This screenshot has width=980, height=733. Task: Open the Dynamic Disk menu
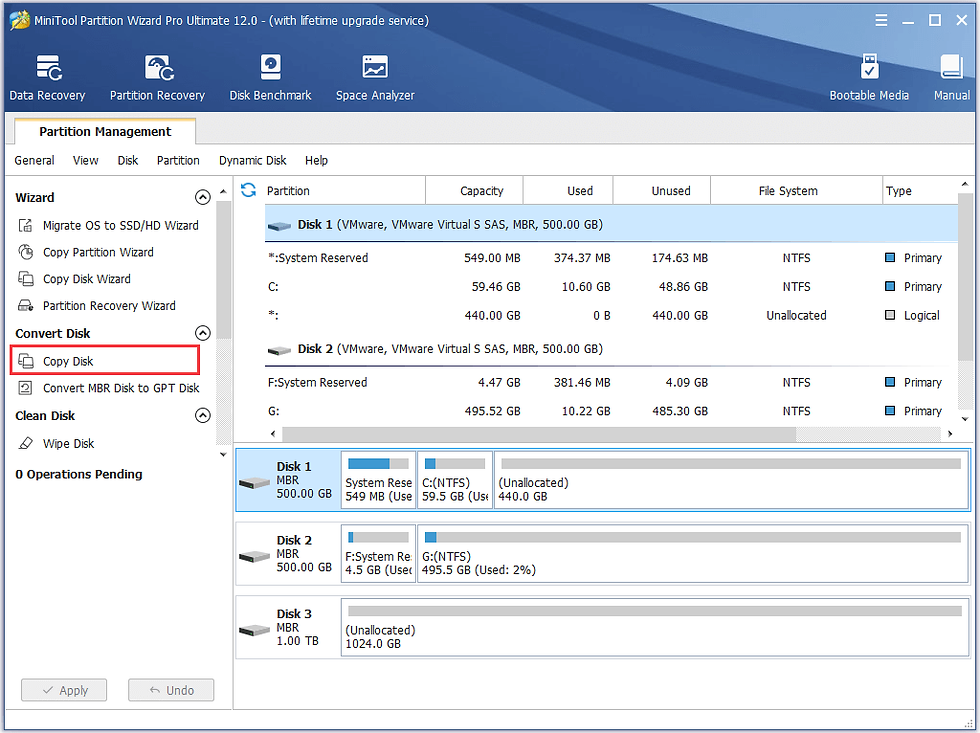[252, 161]
